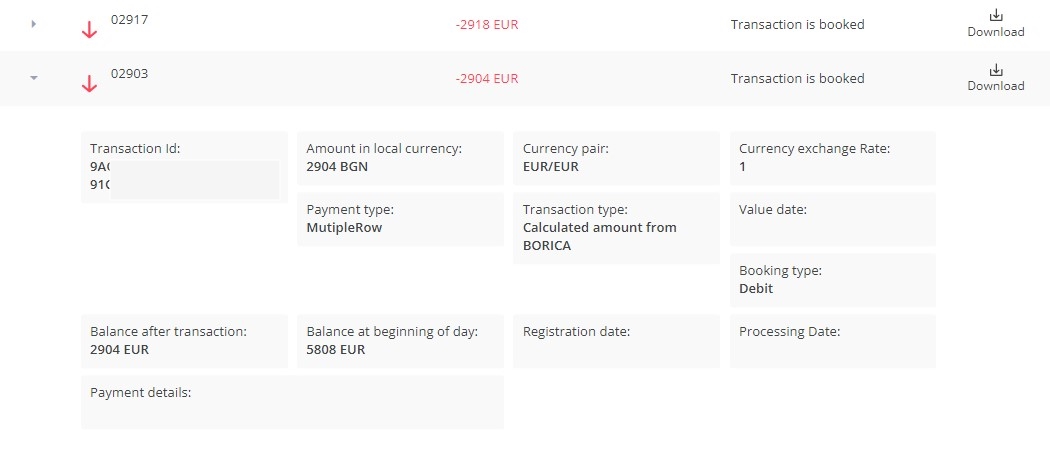The image size is (1050, 450).
Task: Click the red debit arrow beside 02917
Action: 89,30
